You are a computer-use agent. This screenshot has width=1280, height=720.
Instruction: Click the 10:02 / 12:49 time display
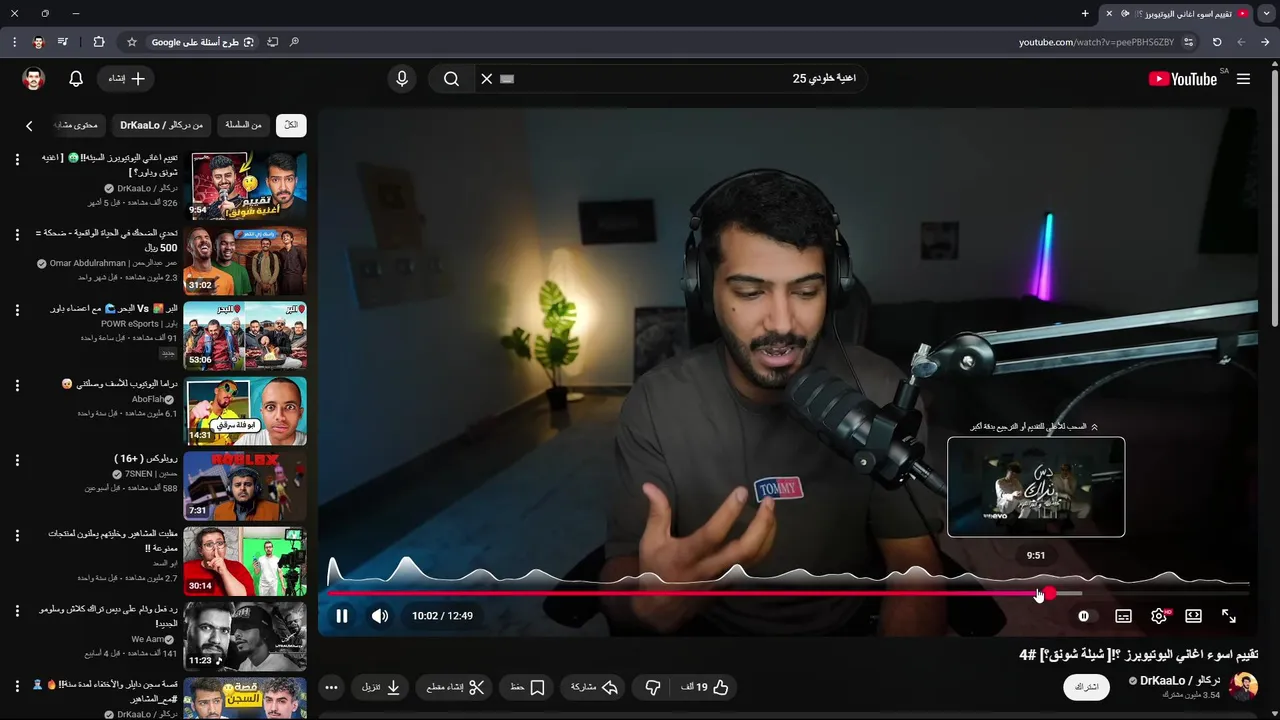tap(442, 616)
